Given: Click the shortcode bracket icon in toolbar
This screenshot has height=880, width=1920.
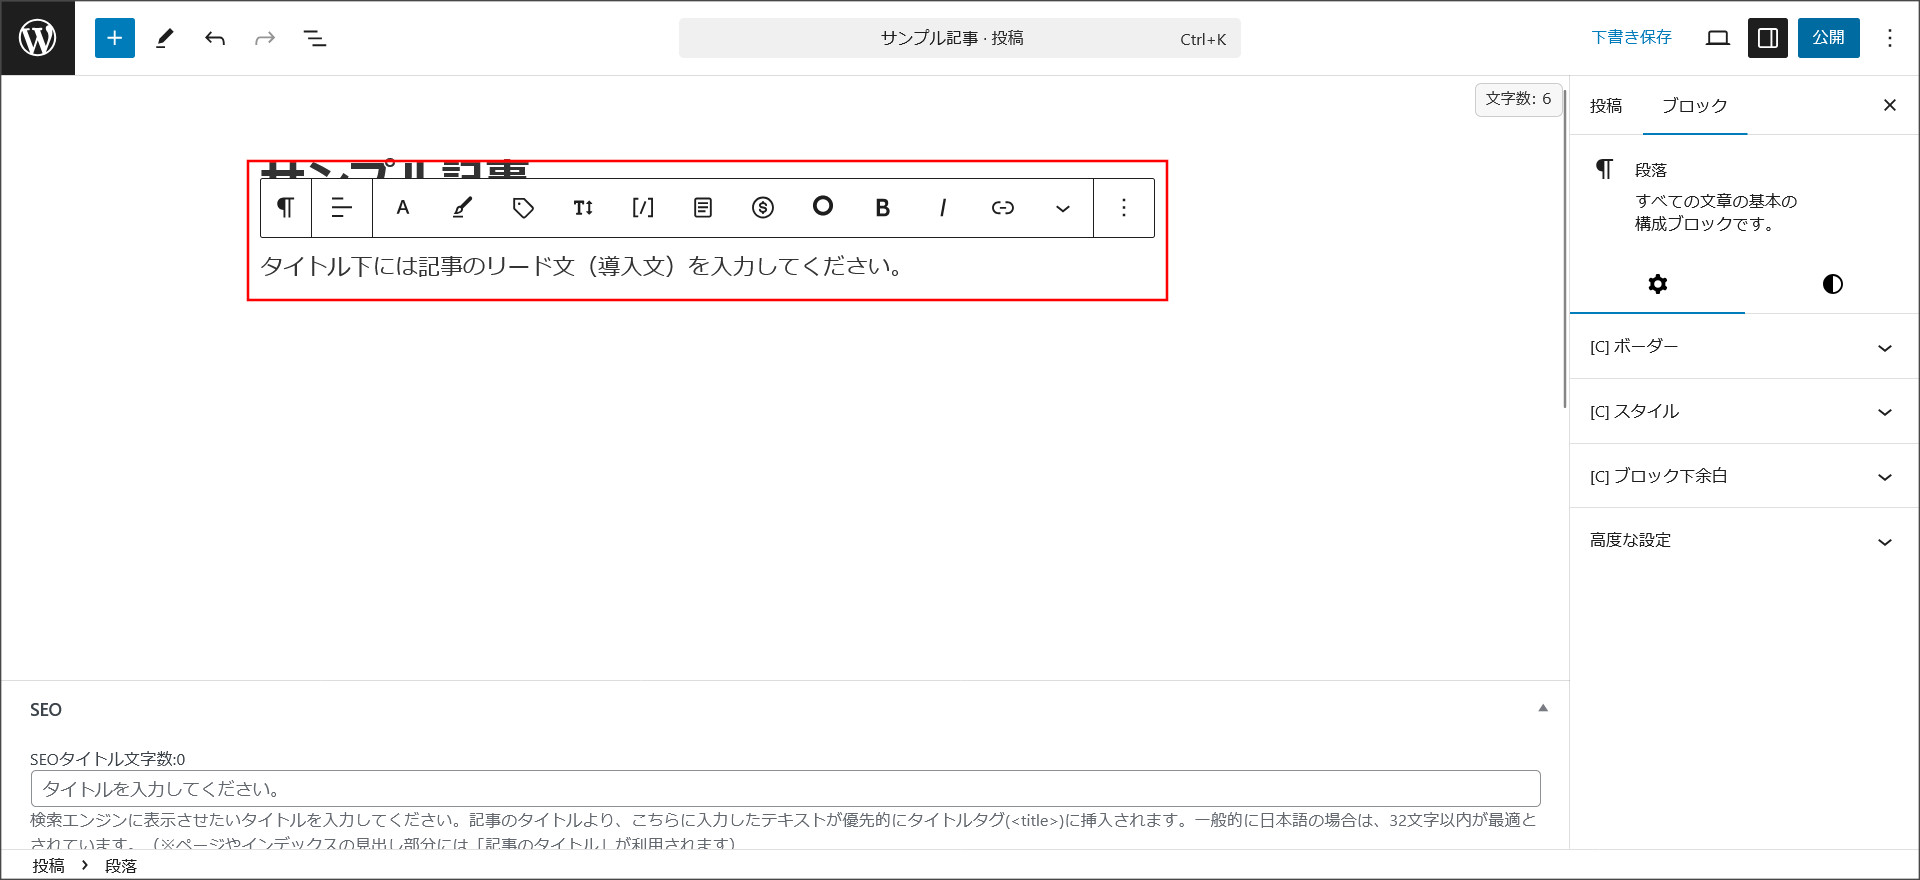Looking at the screenshot, I should (x=643, y=208).
